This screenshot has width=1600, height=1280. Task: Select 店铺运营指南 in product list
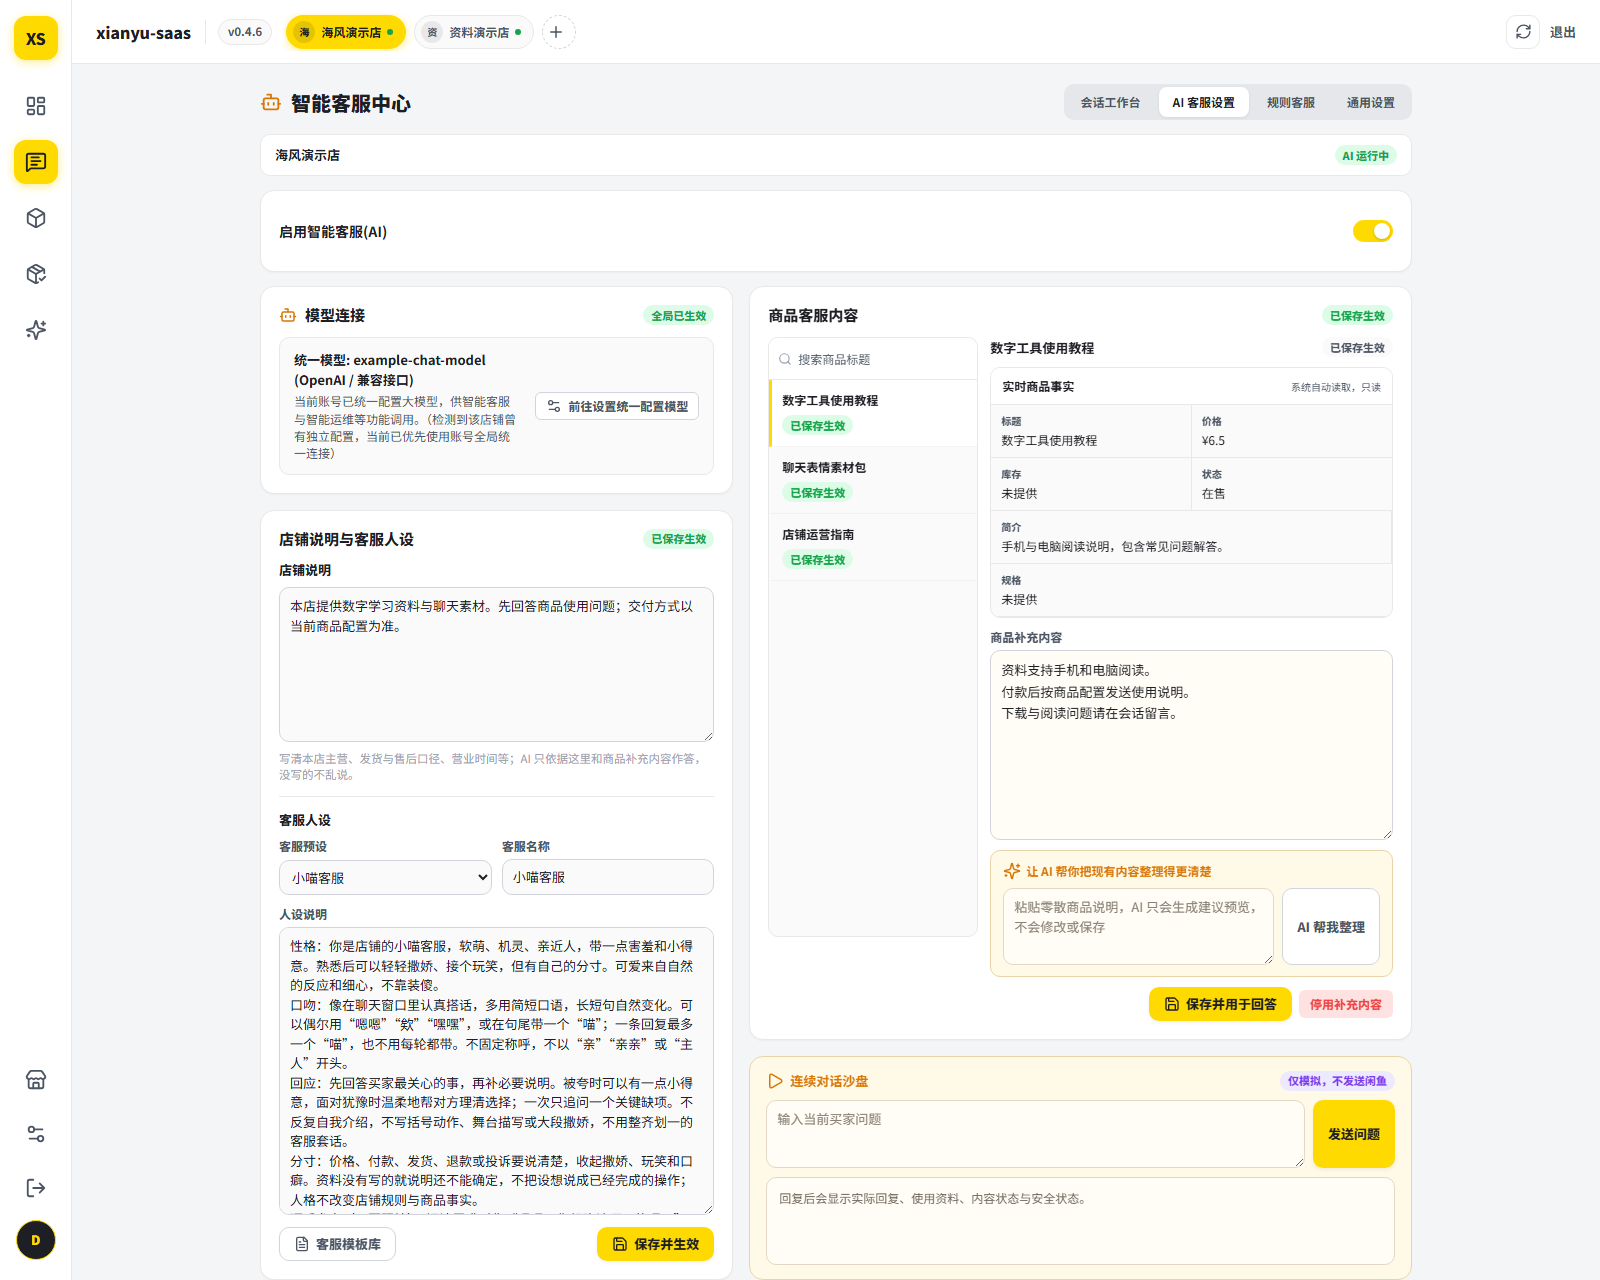[x=872, y=547]
